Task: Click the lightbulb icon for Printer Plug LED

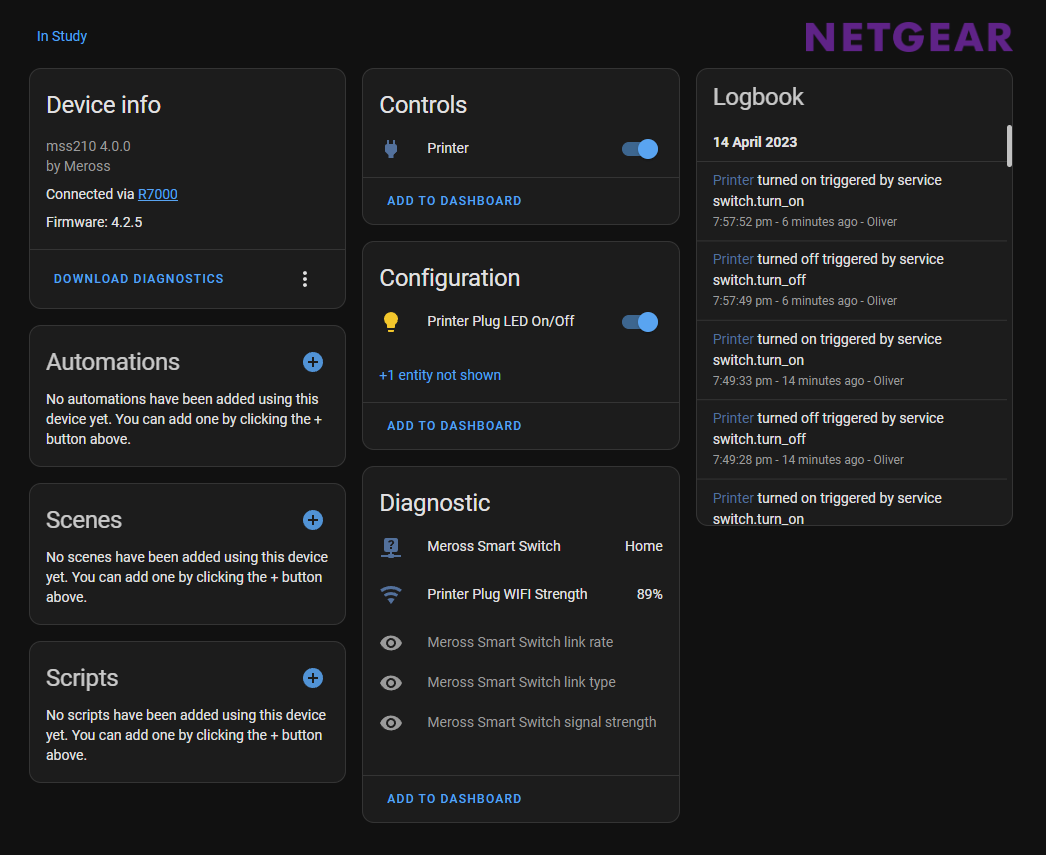Action: (x=391, y=322)
